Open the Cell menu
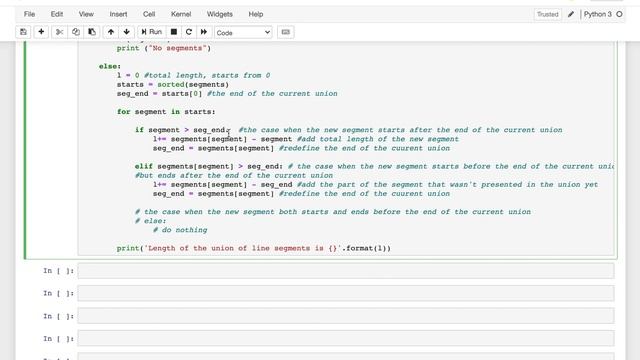Image resolution: width=640 pixels, height=360 pixels. click(x=149, y=14)
